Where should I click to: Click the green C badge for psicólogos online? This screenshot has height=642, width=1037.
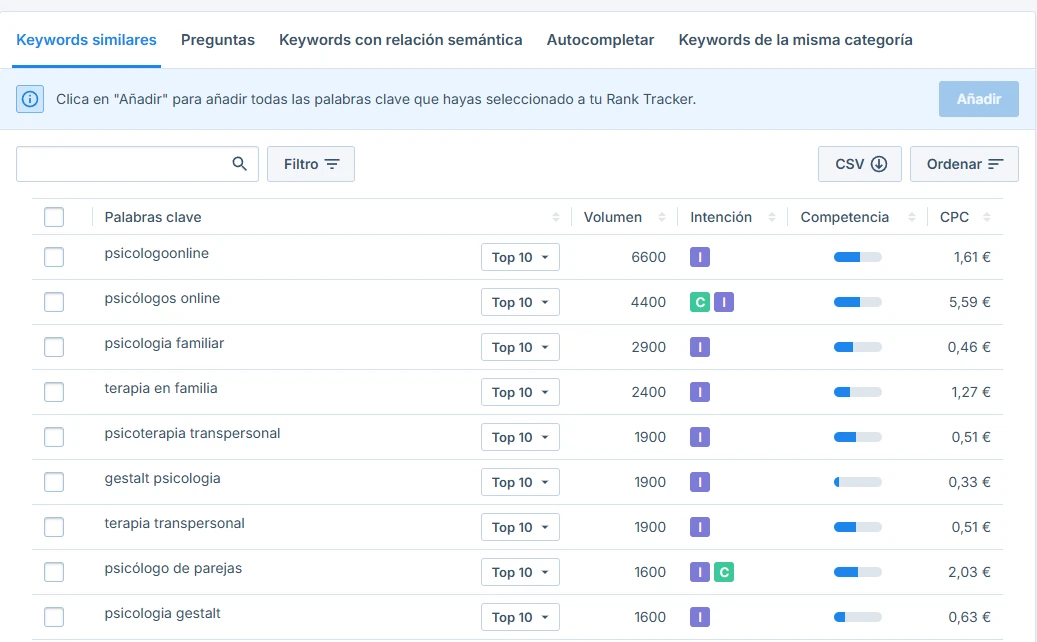tap(700, 302)
